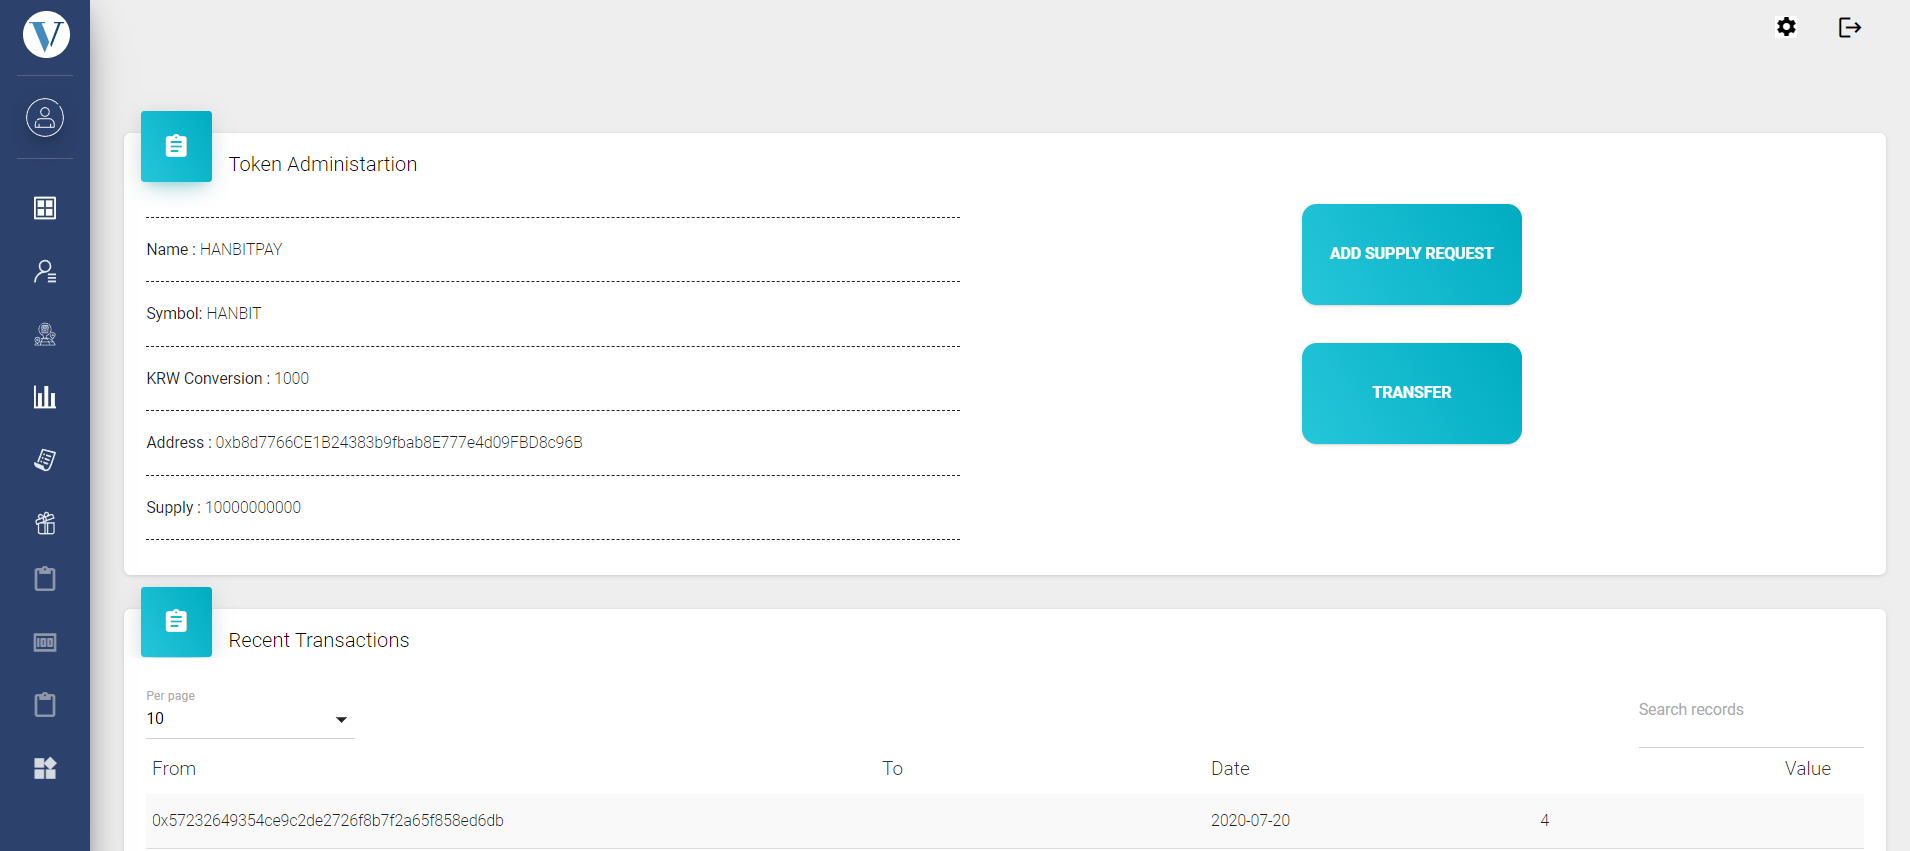Sort by the Value column header

point(1807,768)
